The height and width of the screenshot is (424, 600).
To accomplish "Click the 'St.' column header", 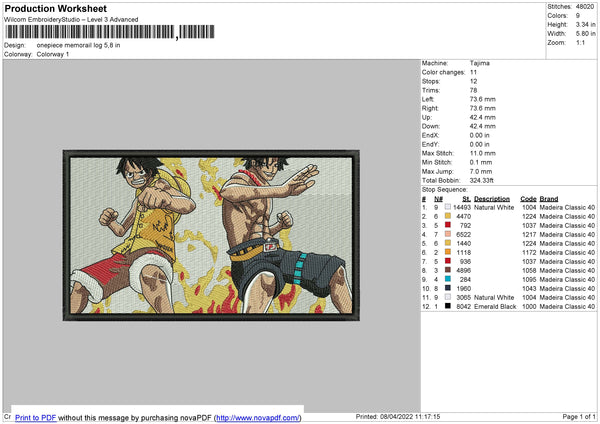I will pyautogui.click(x=466, y=199).
